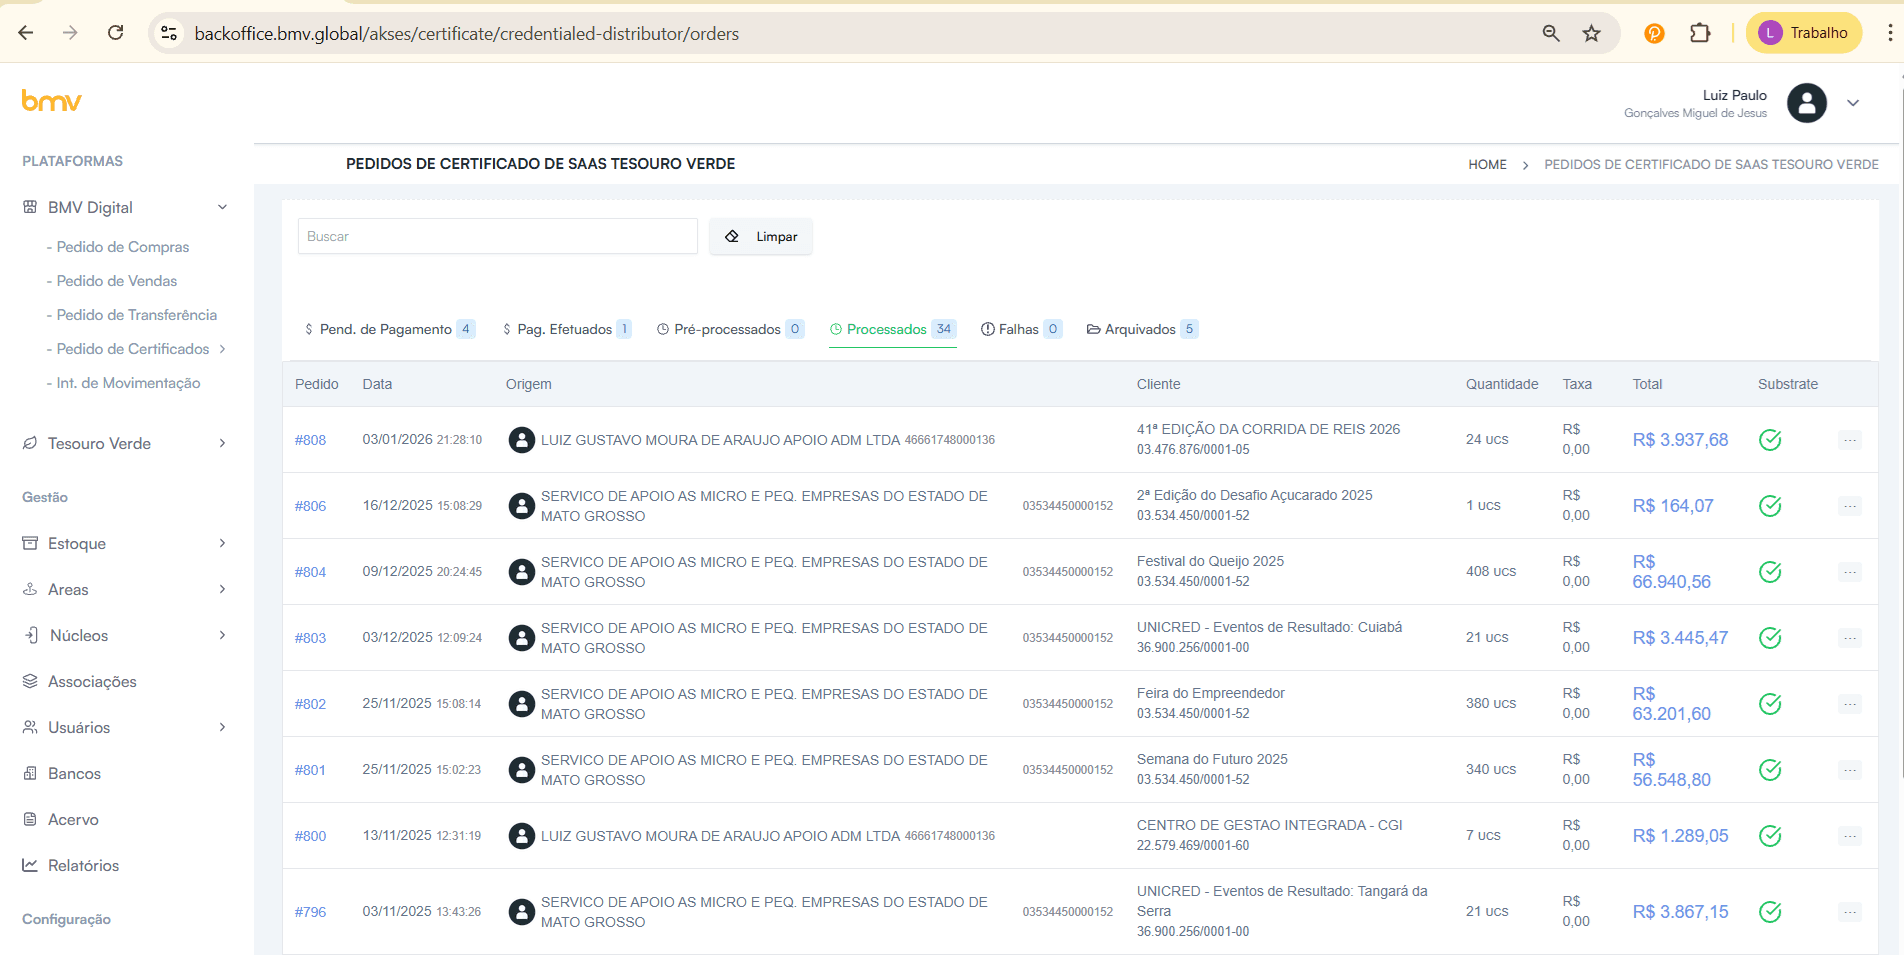The image size is (1904, 955).
Task: Expand the Tesouro Verde menu
Action: point(126,443)
